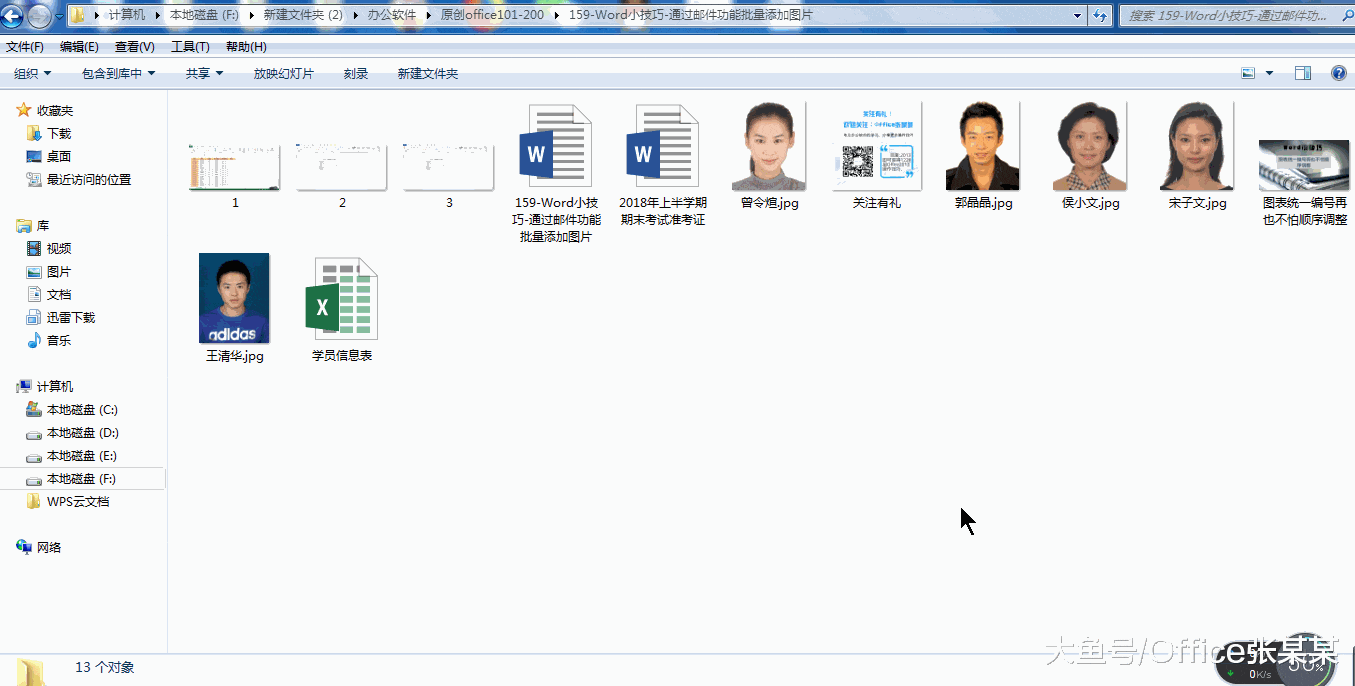The image size is (1355, 686).
Task: Expand the address bar history dropdown
Action: click(1077, 16)
